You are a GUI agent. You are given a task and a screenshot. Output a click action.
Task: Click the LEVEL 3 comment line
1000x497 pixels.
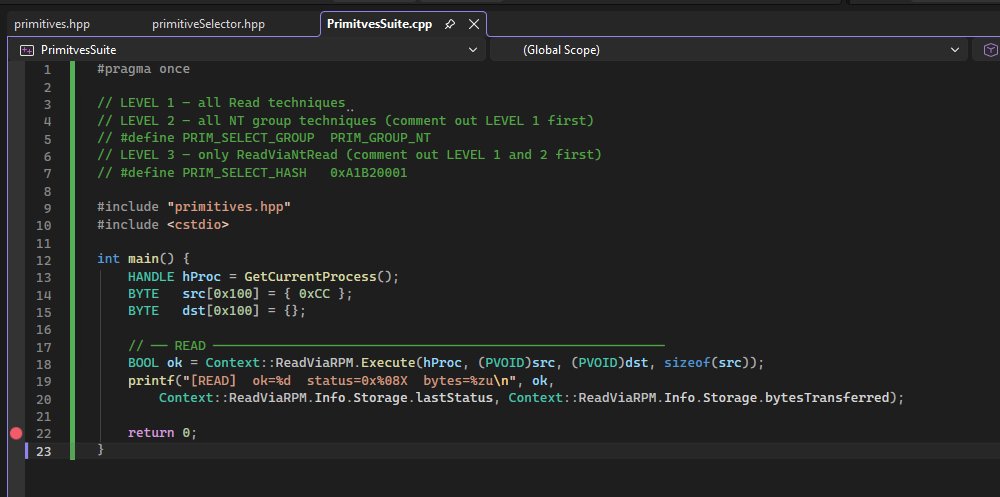[x=349, y=155]
